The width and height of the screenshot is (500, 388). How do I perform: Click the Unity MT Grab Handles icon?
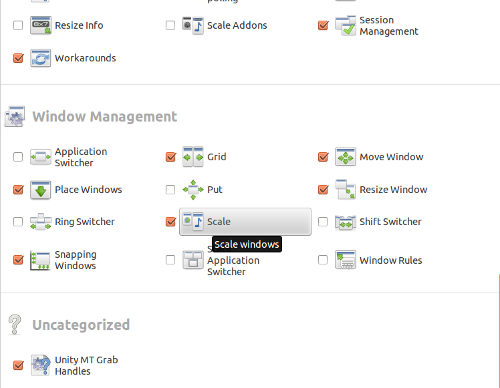click(x=41, y=365)
